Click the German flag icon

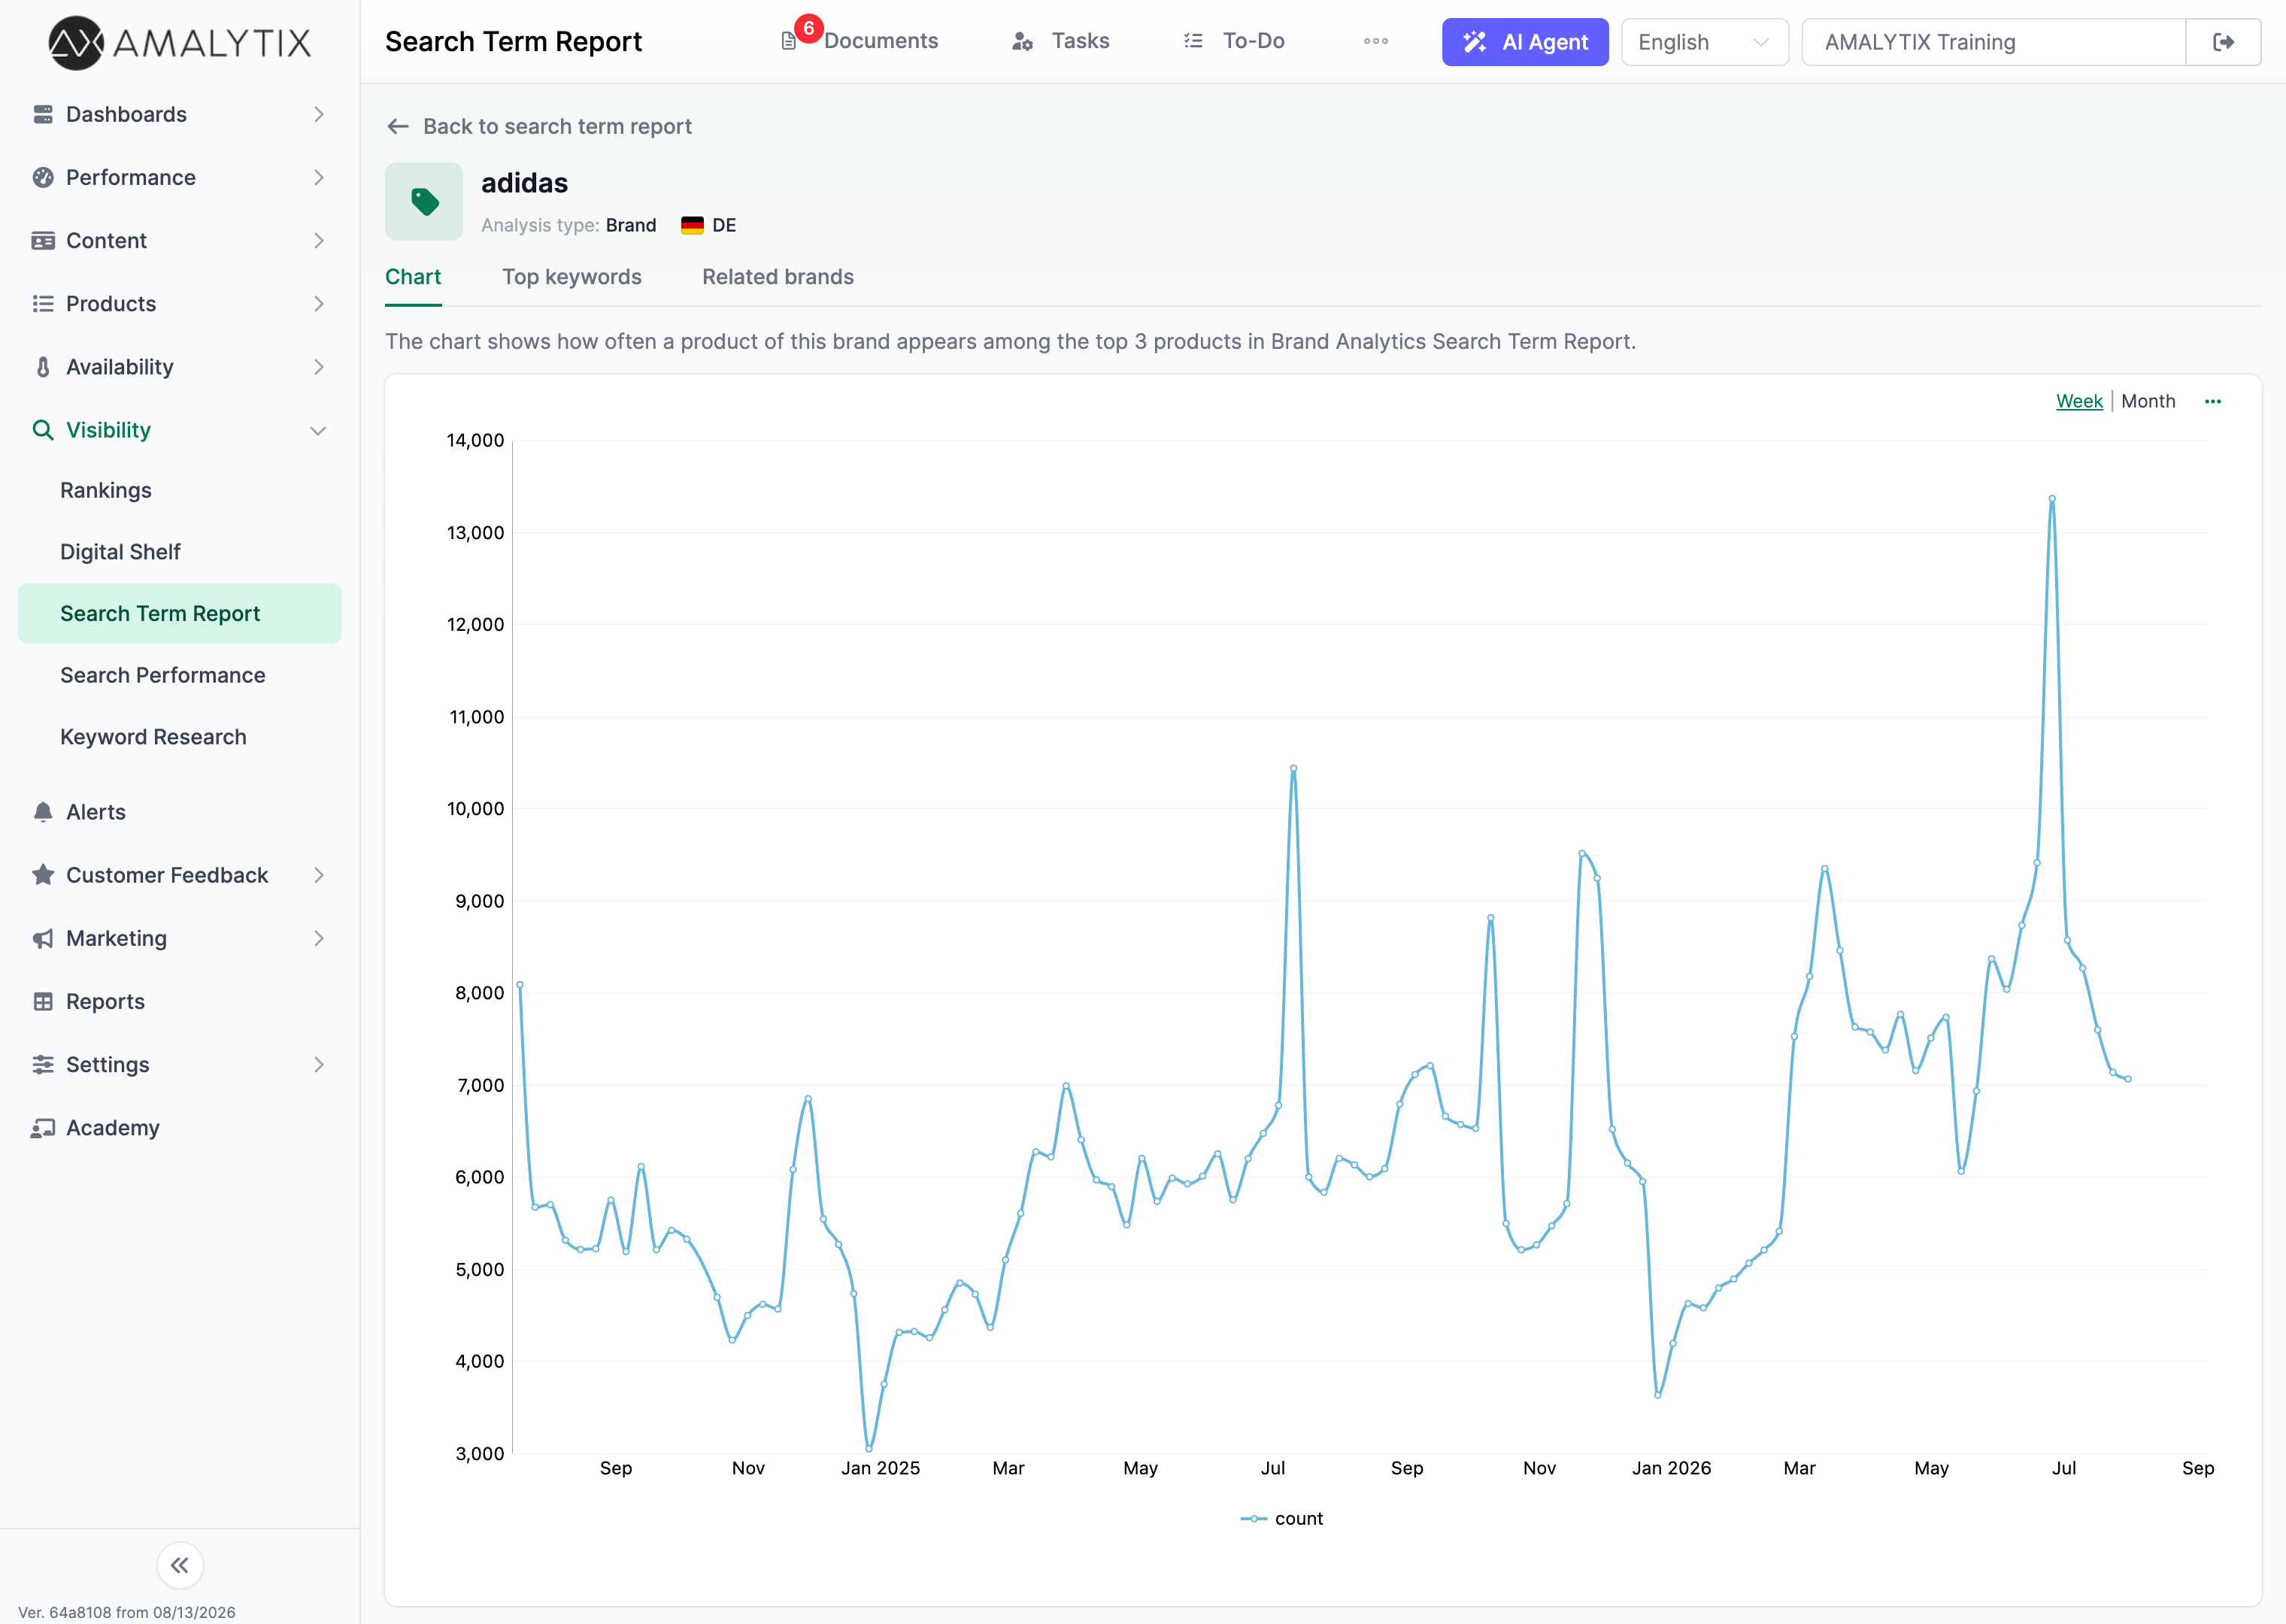pyautogui.click(x=692, y=225)
